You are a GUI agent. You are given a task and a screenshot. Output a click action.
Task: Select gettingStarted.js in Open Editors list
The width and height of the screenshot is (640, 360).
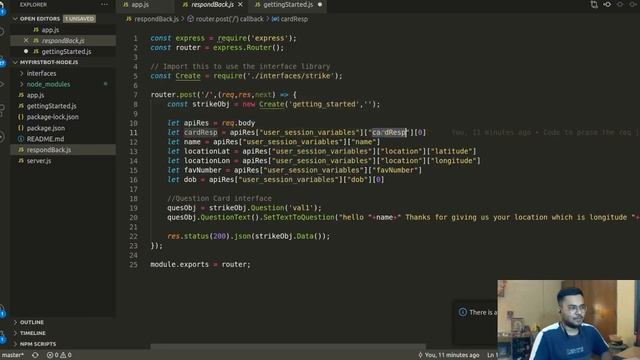[x=66, y=51]
